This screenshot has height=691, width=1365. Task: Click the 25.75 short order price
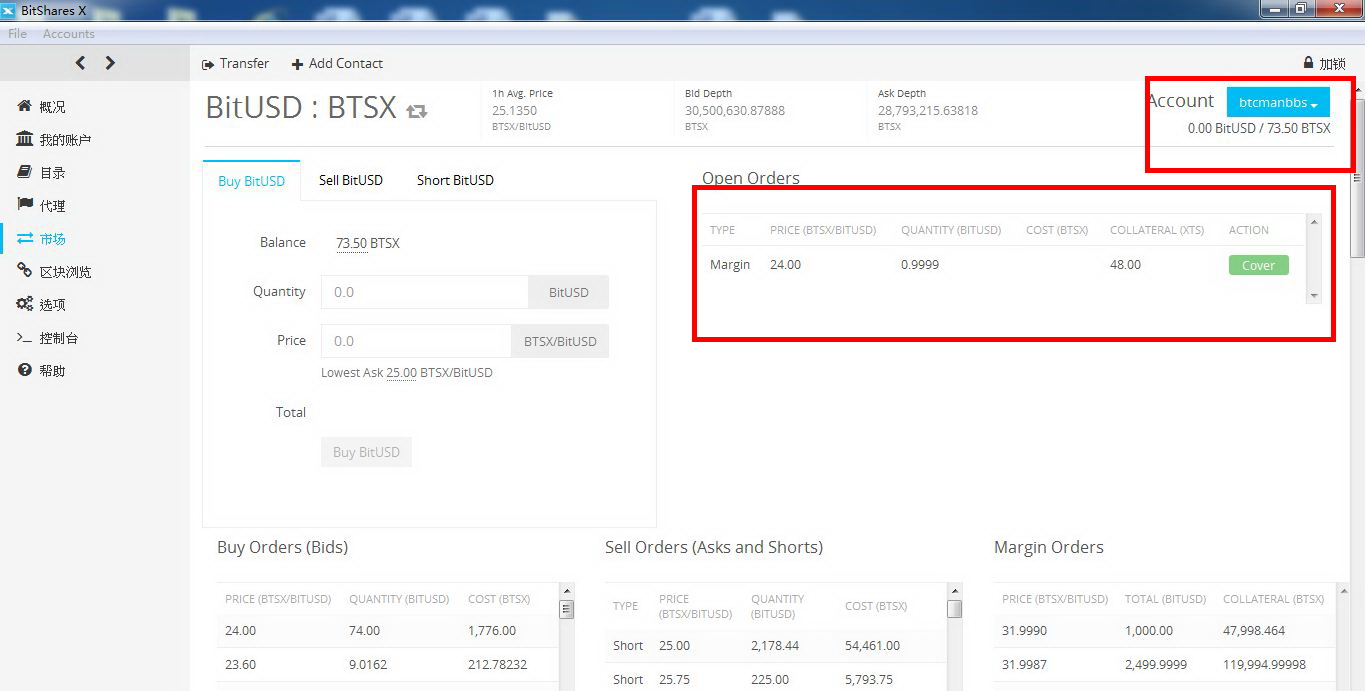tap(675, 680)
